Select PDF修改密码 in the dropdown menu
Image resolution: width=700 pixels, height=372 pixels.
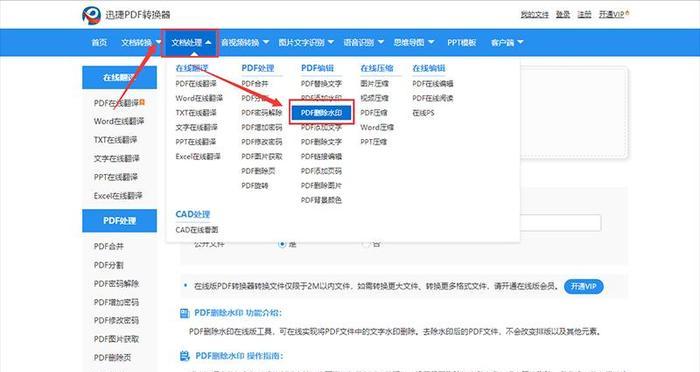pos(262,142)
